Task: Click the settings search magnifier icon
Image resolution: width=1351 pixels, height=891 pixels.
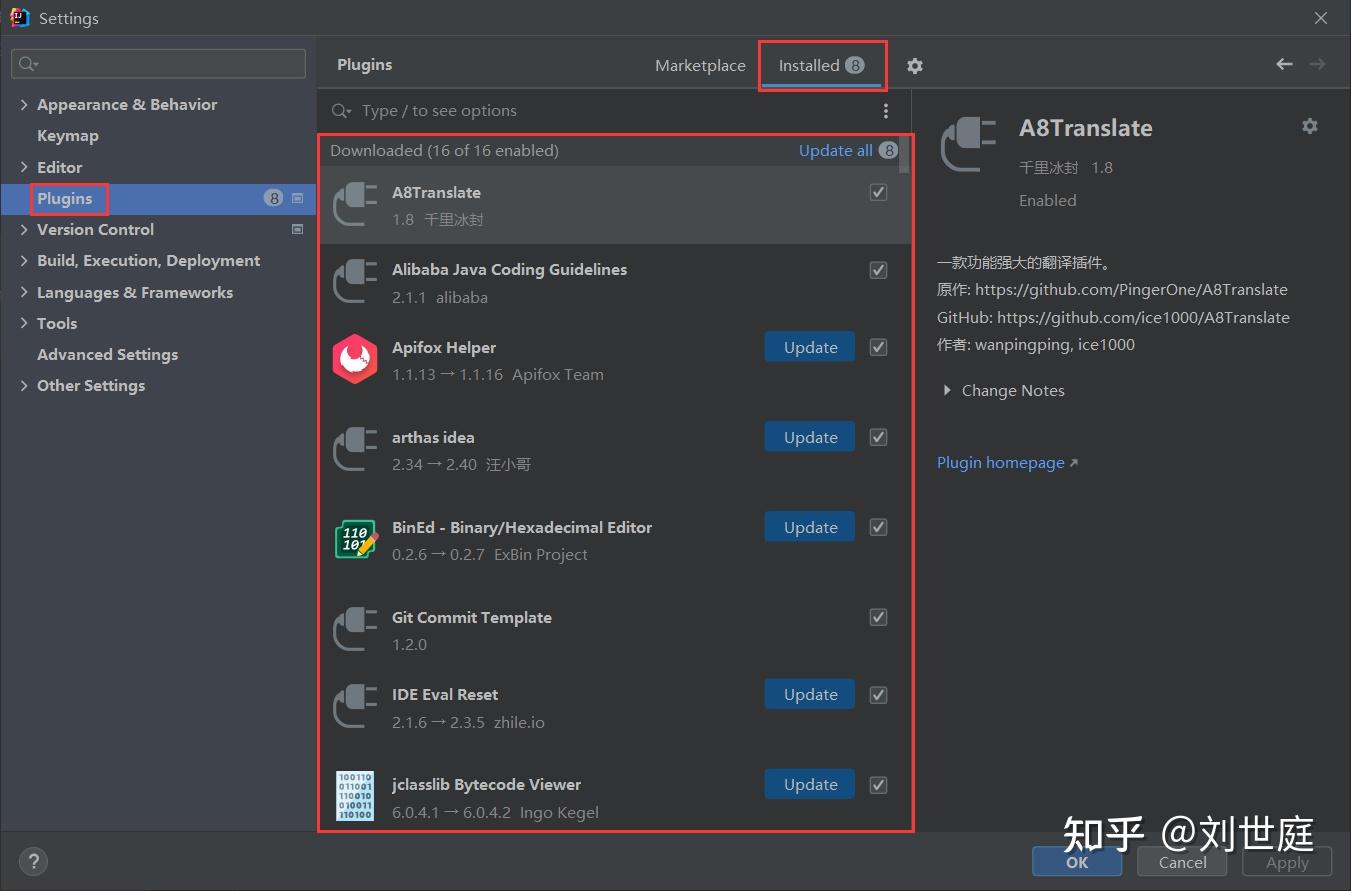Action: click(27, 64)
